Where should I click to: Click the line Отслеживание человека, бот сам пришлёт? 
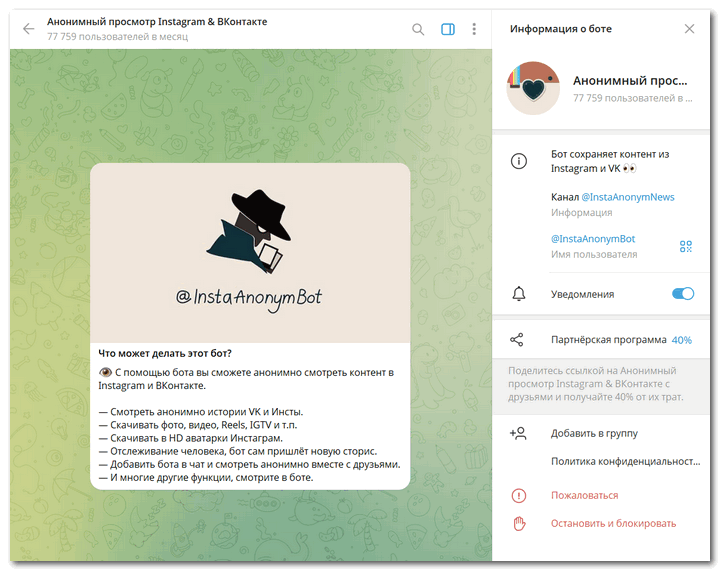237,452
